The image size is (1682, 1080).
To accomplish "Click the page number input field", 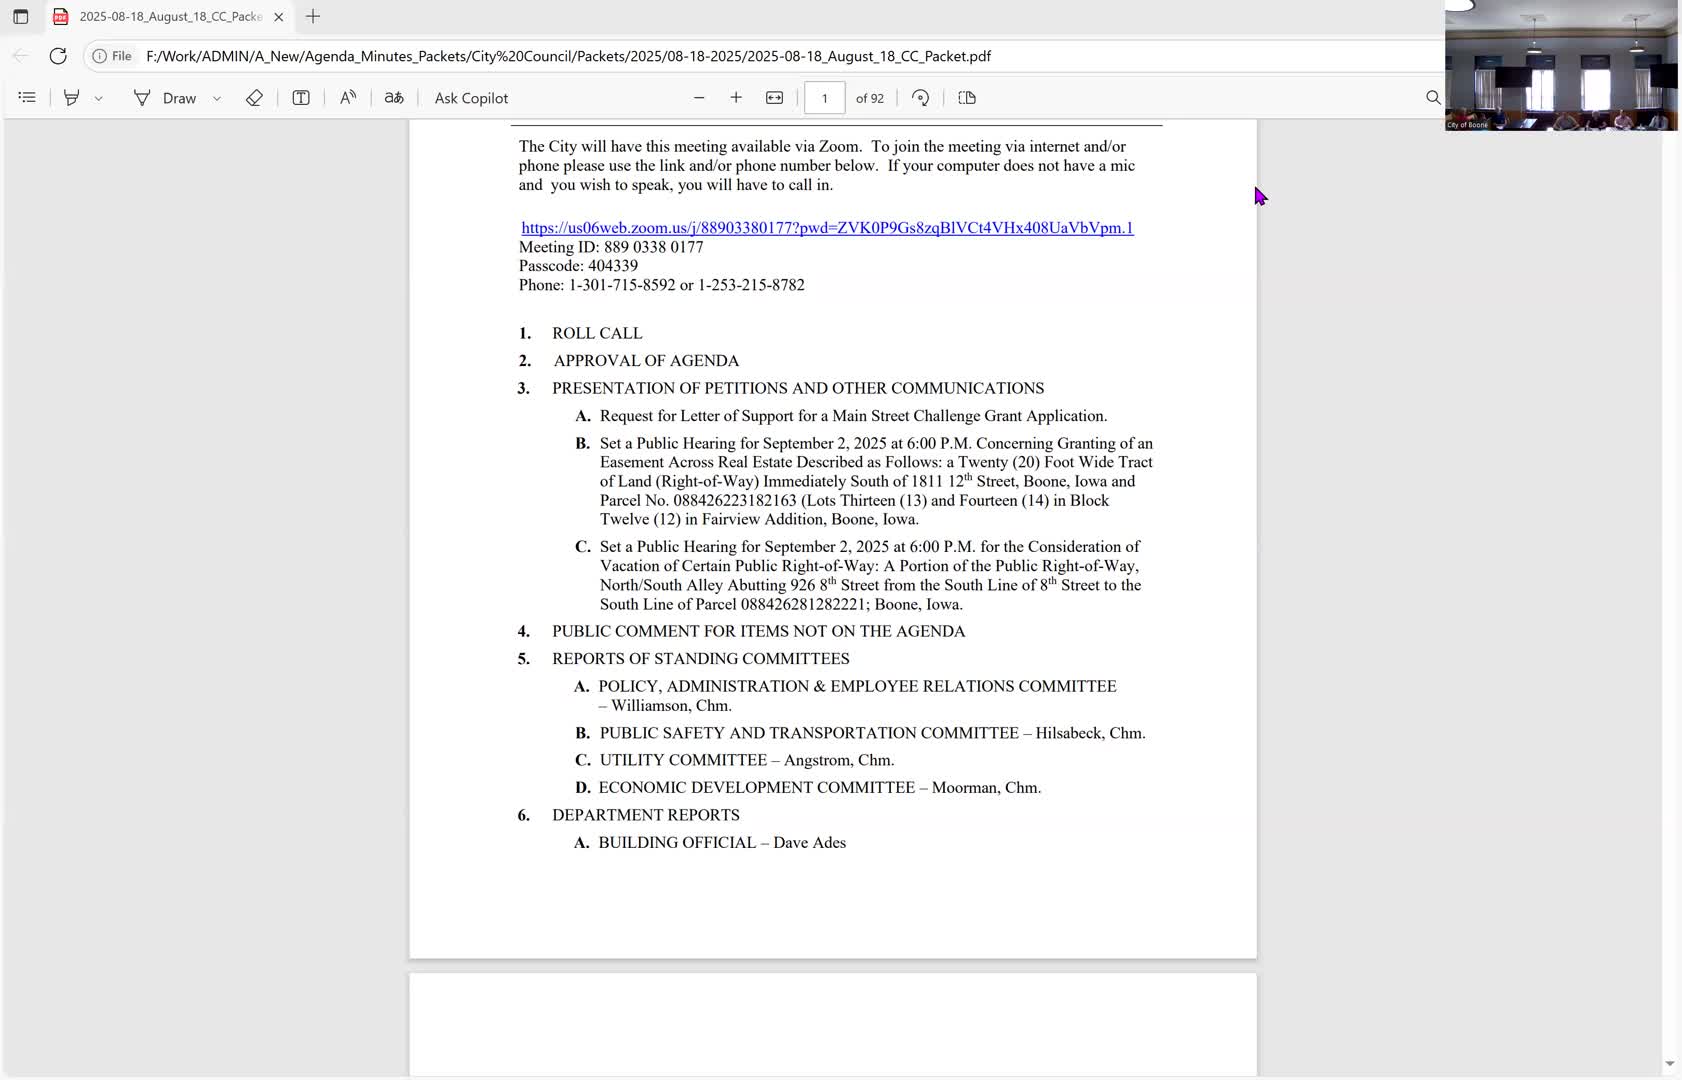I will click(824, 98).
